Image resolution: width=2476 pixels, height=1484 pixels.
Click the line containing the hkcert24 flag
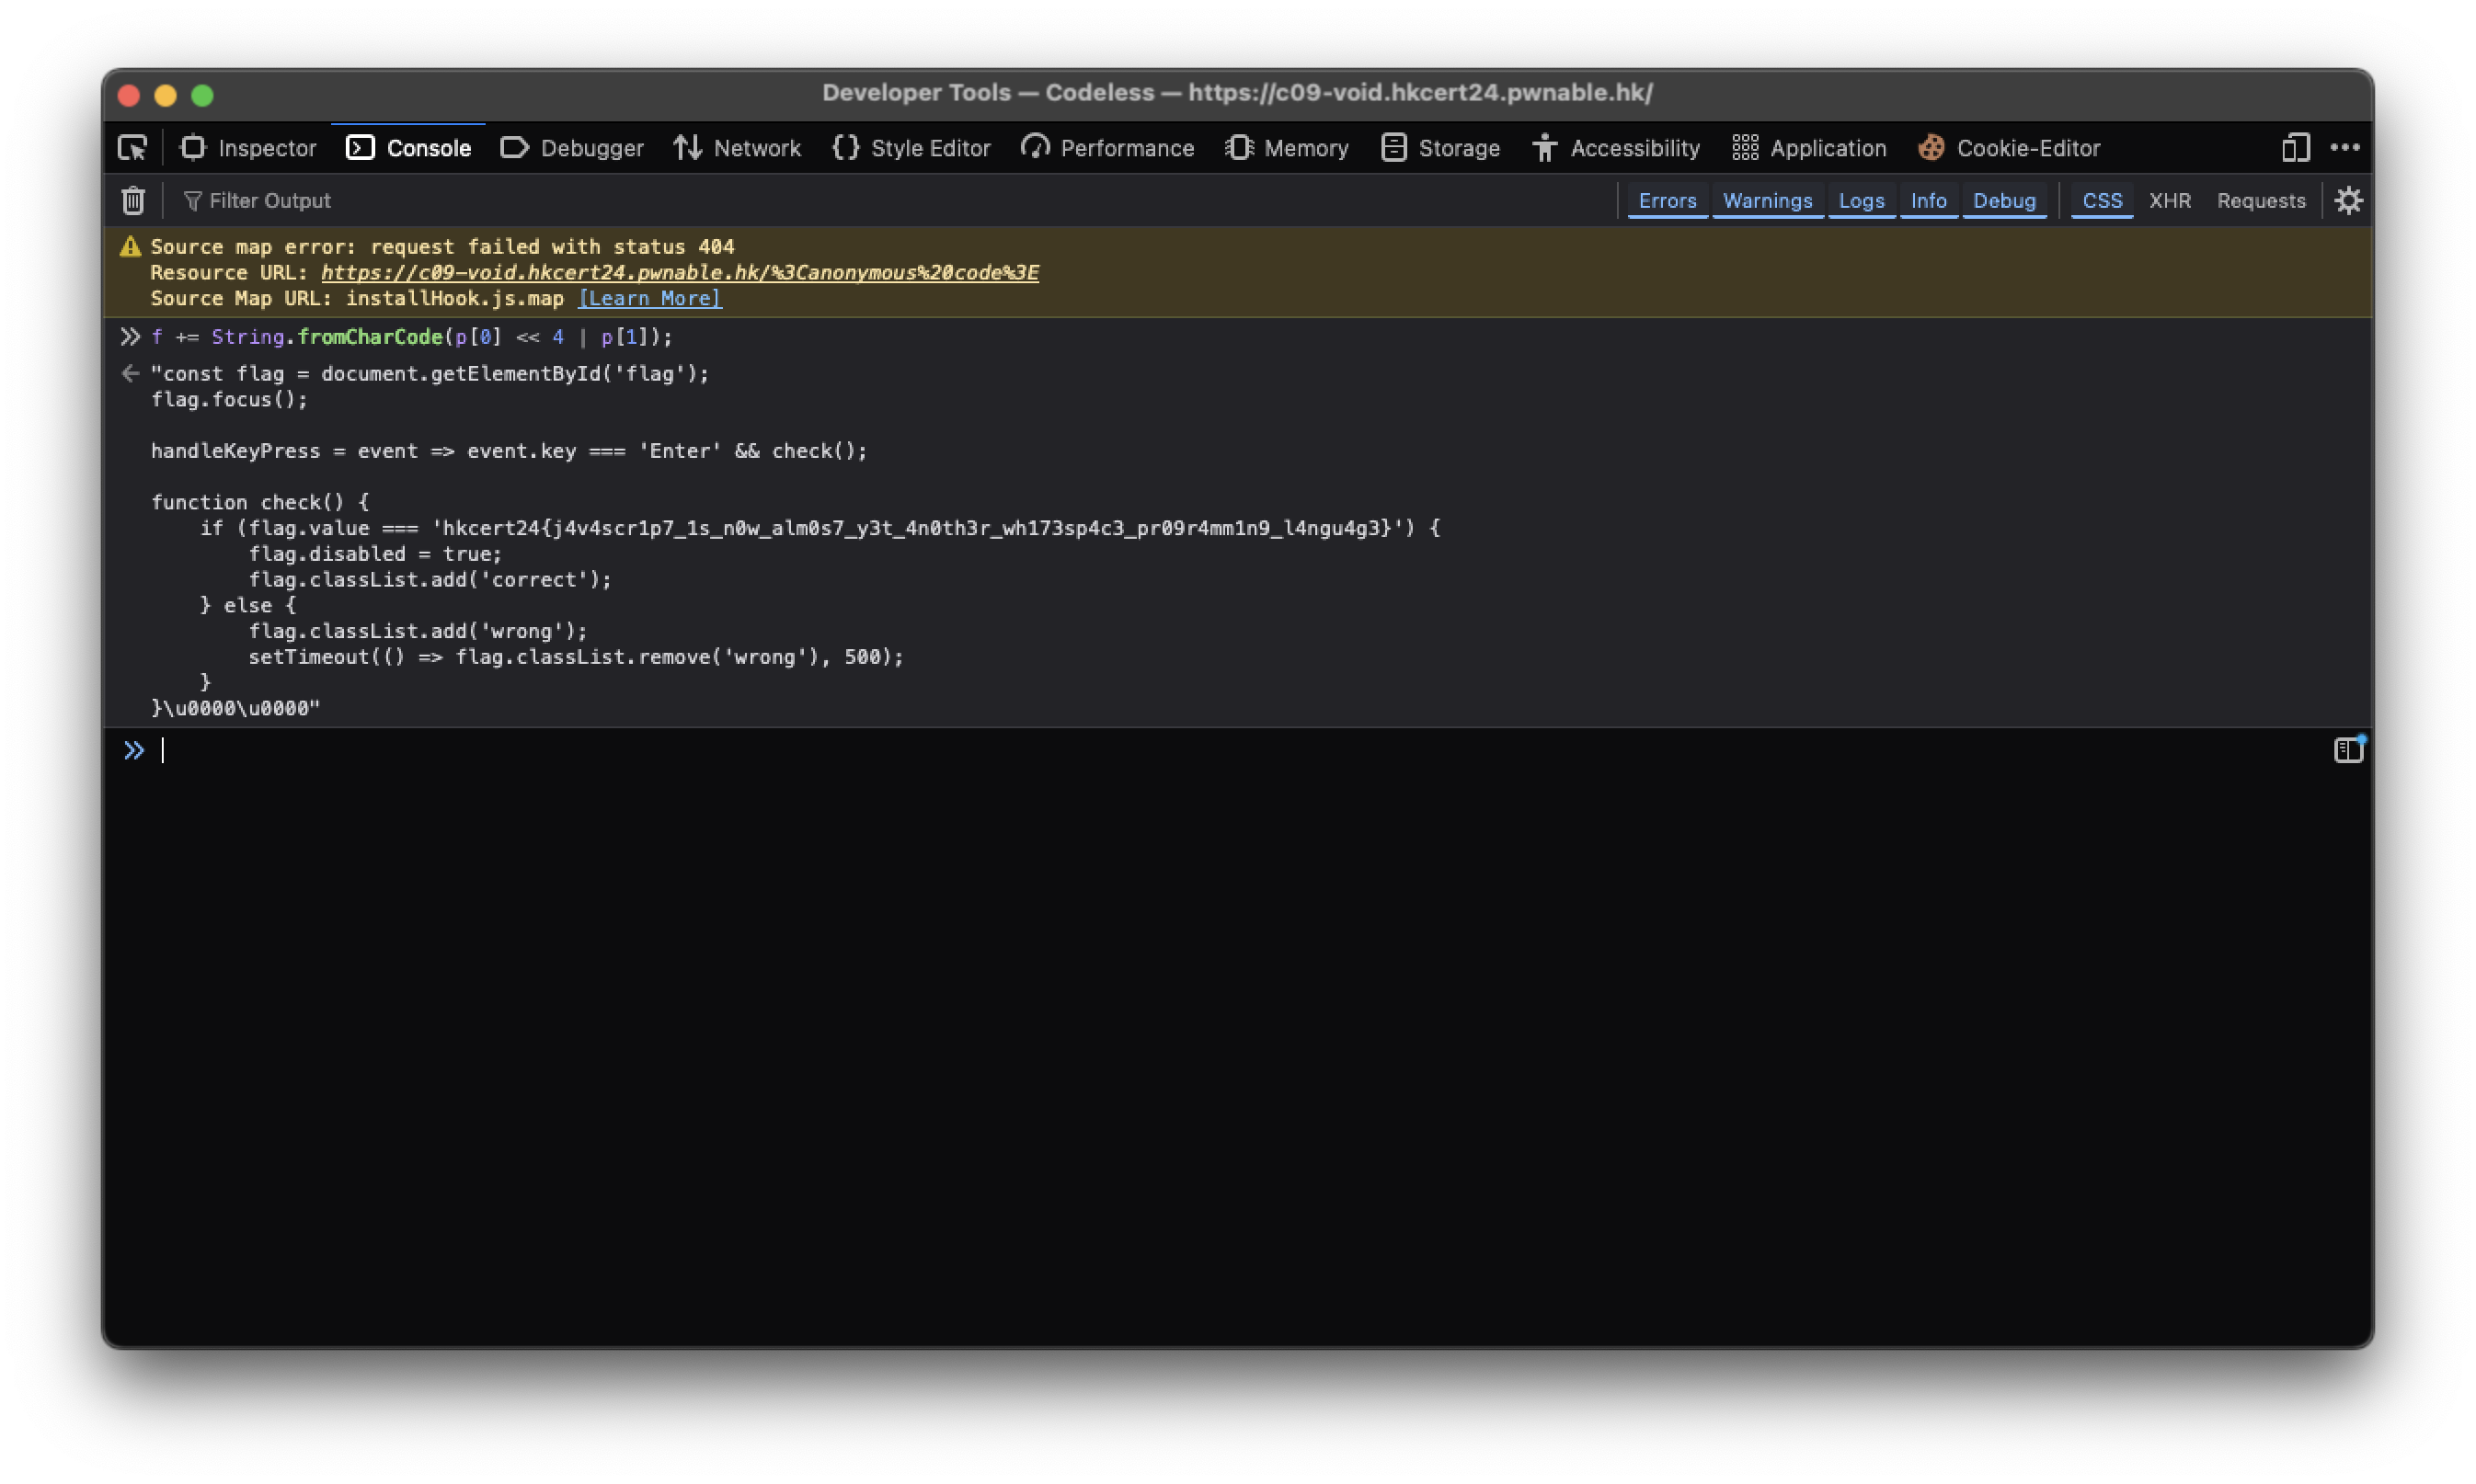(x=820, y=528)
